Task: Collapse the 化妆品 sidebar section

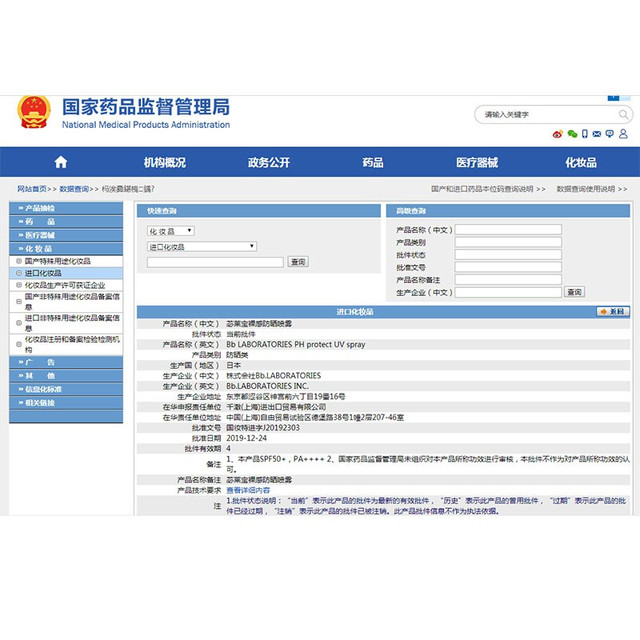Action: coord(66,249)
